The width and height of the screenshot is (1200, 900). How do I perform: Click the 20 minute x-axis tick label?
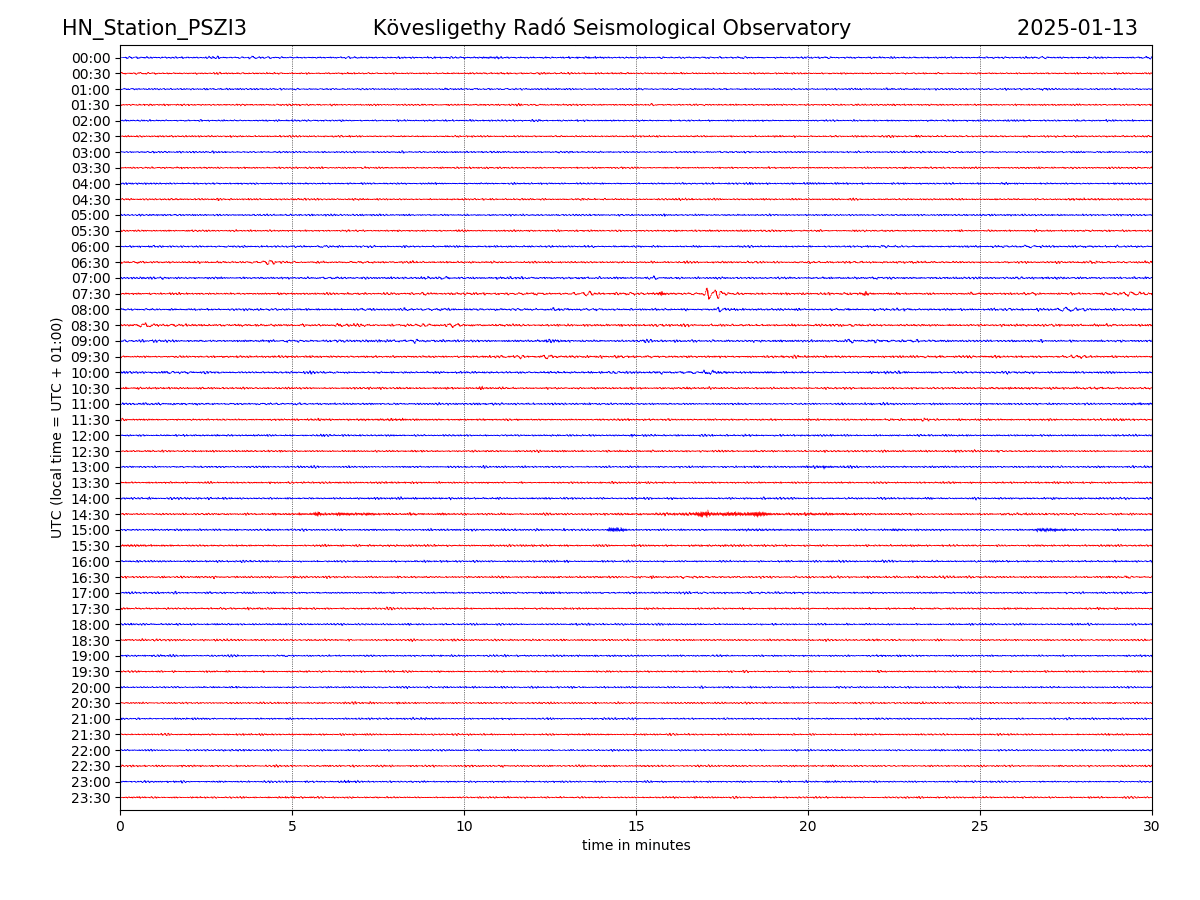808,827
